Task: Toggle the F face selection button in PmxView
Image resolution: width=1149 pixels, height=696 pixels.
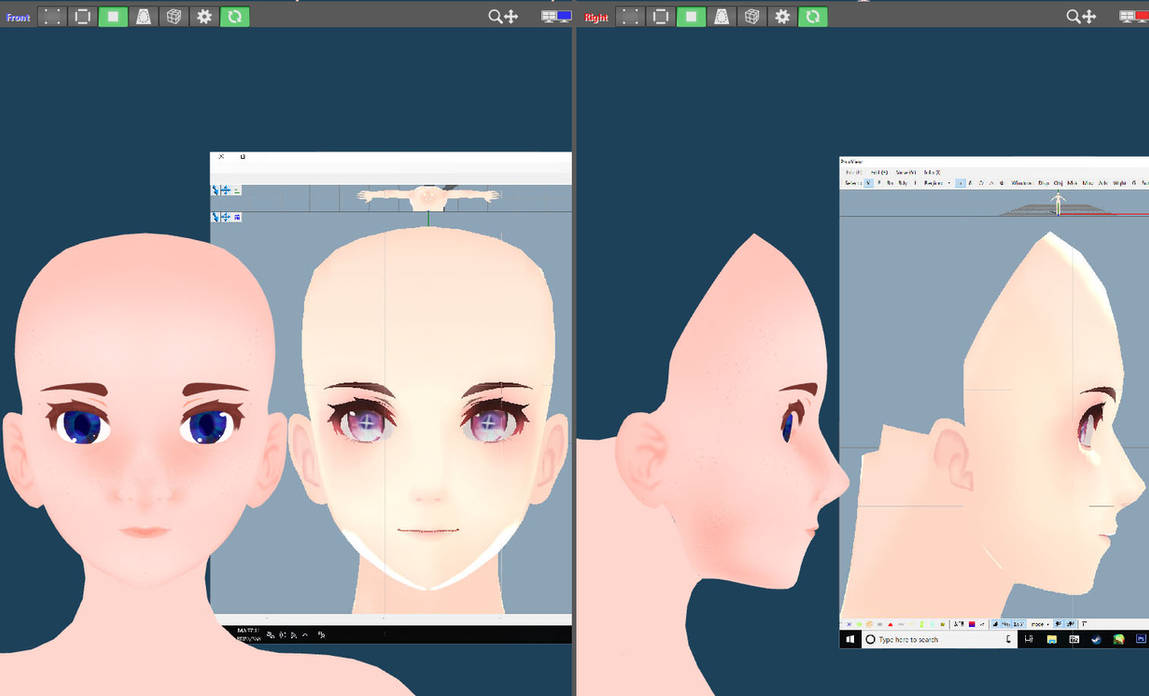Action: coord(879,183)
